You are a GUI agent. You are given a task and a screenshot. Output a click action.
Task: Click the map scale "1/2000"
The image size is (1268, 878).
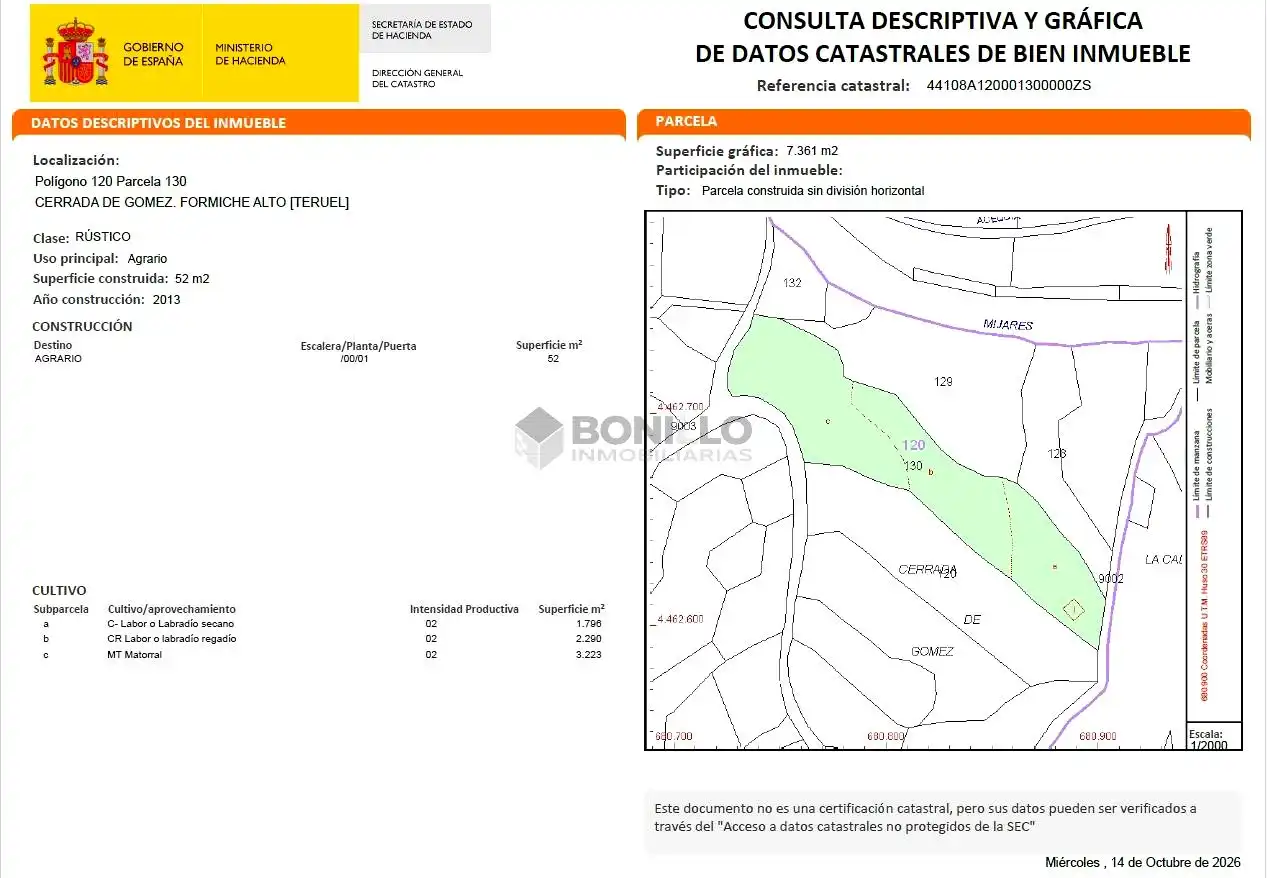pos(1209,745)
